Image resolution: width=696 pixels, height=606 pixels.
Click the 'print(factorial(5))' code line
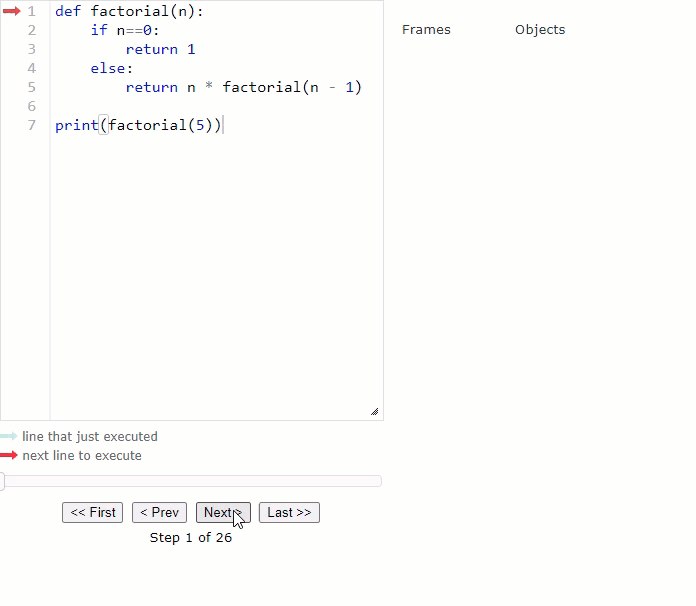(x=138, y=125)
